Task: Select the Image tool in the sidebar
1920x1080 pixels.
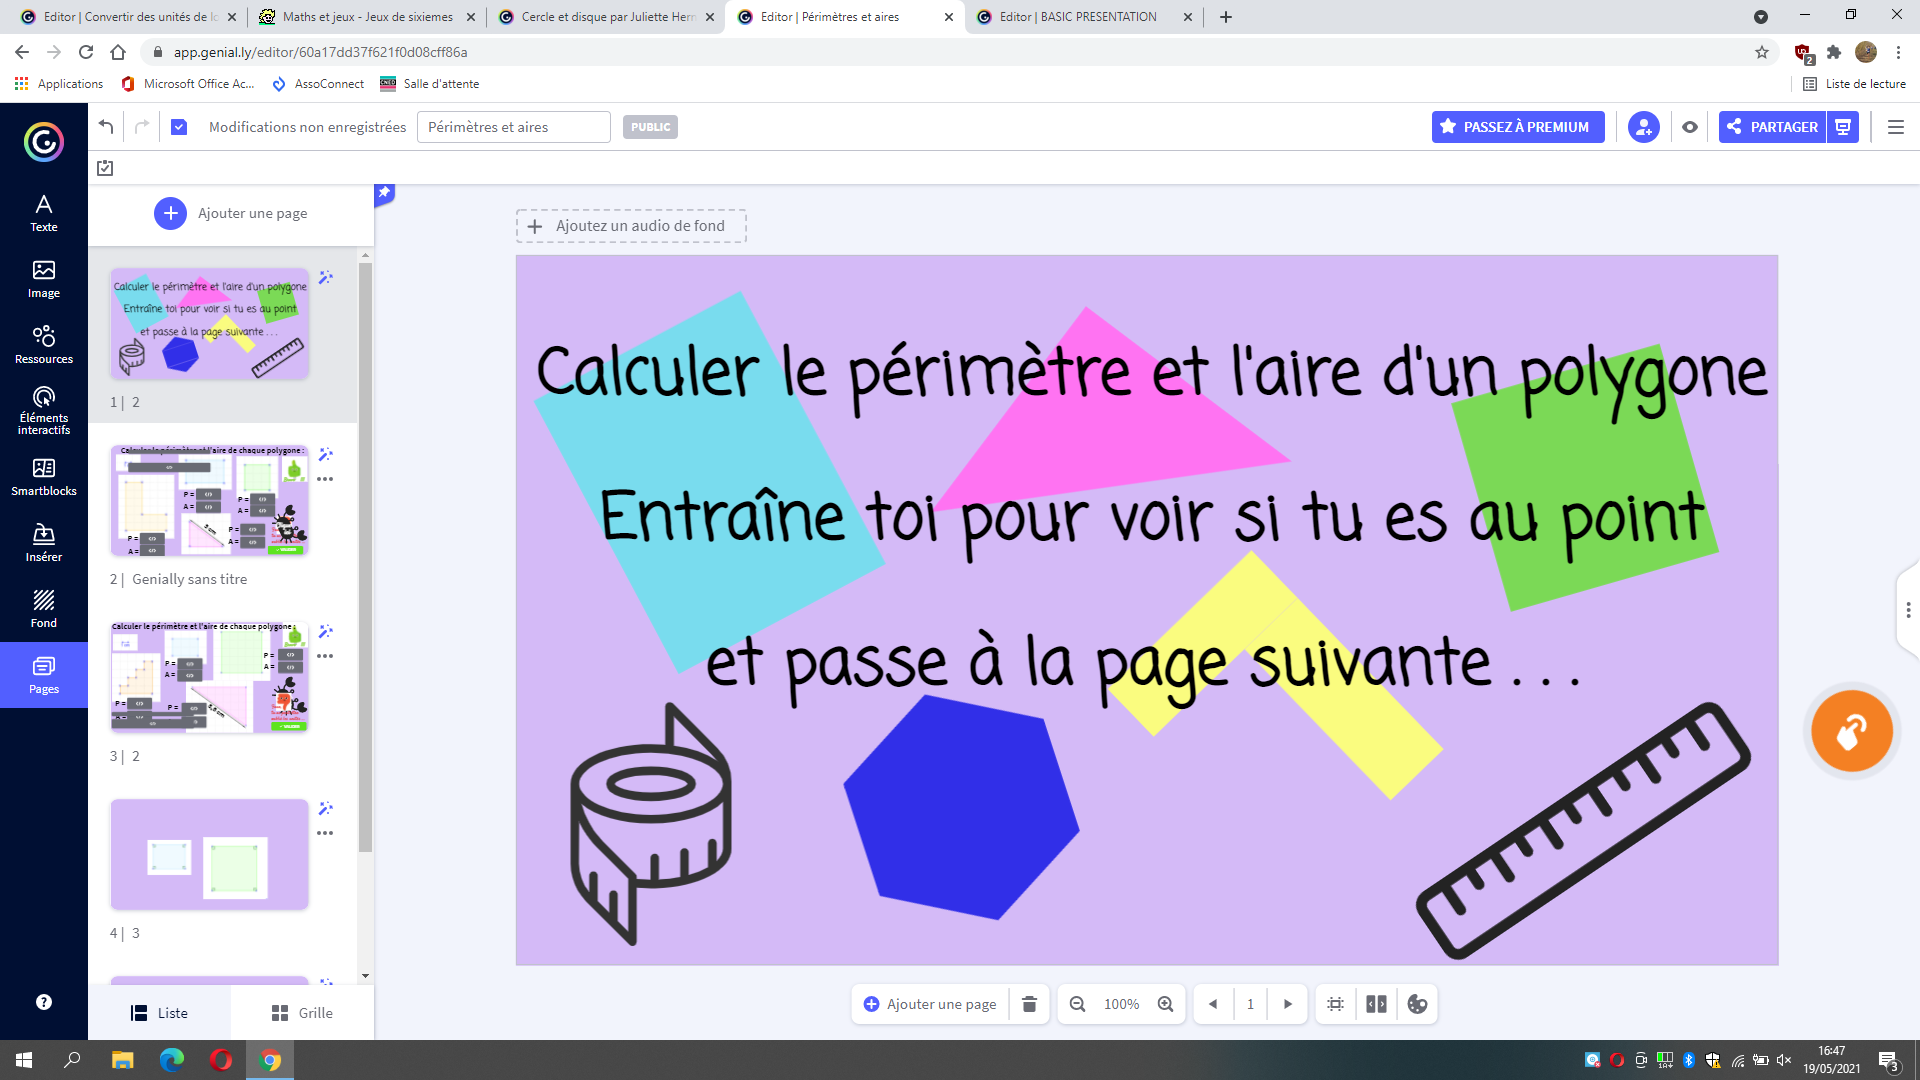Action: (43, 279)
